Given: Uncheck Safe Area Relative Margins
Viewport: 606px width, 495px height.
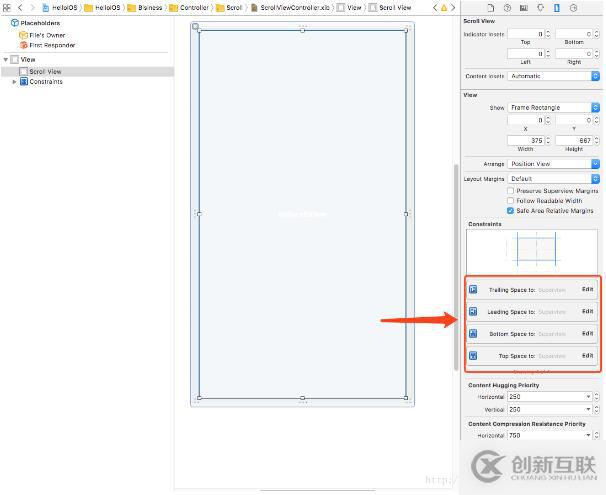Looking at the screenshot, I should coord(511,211).
